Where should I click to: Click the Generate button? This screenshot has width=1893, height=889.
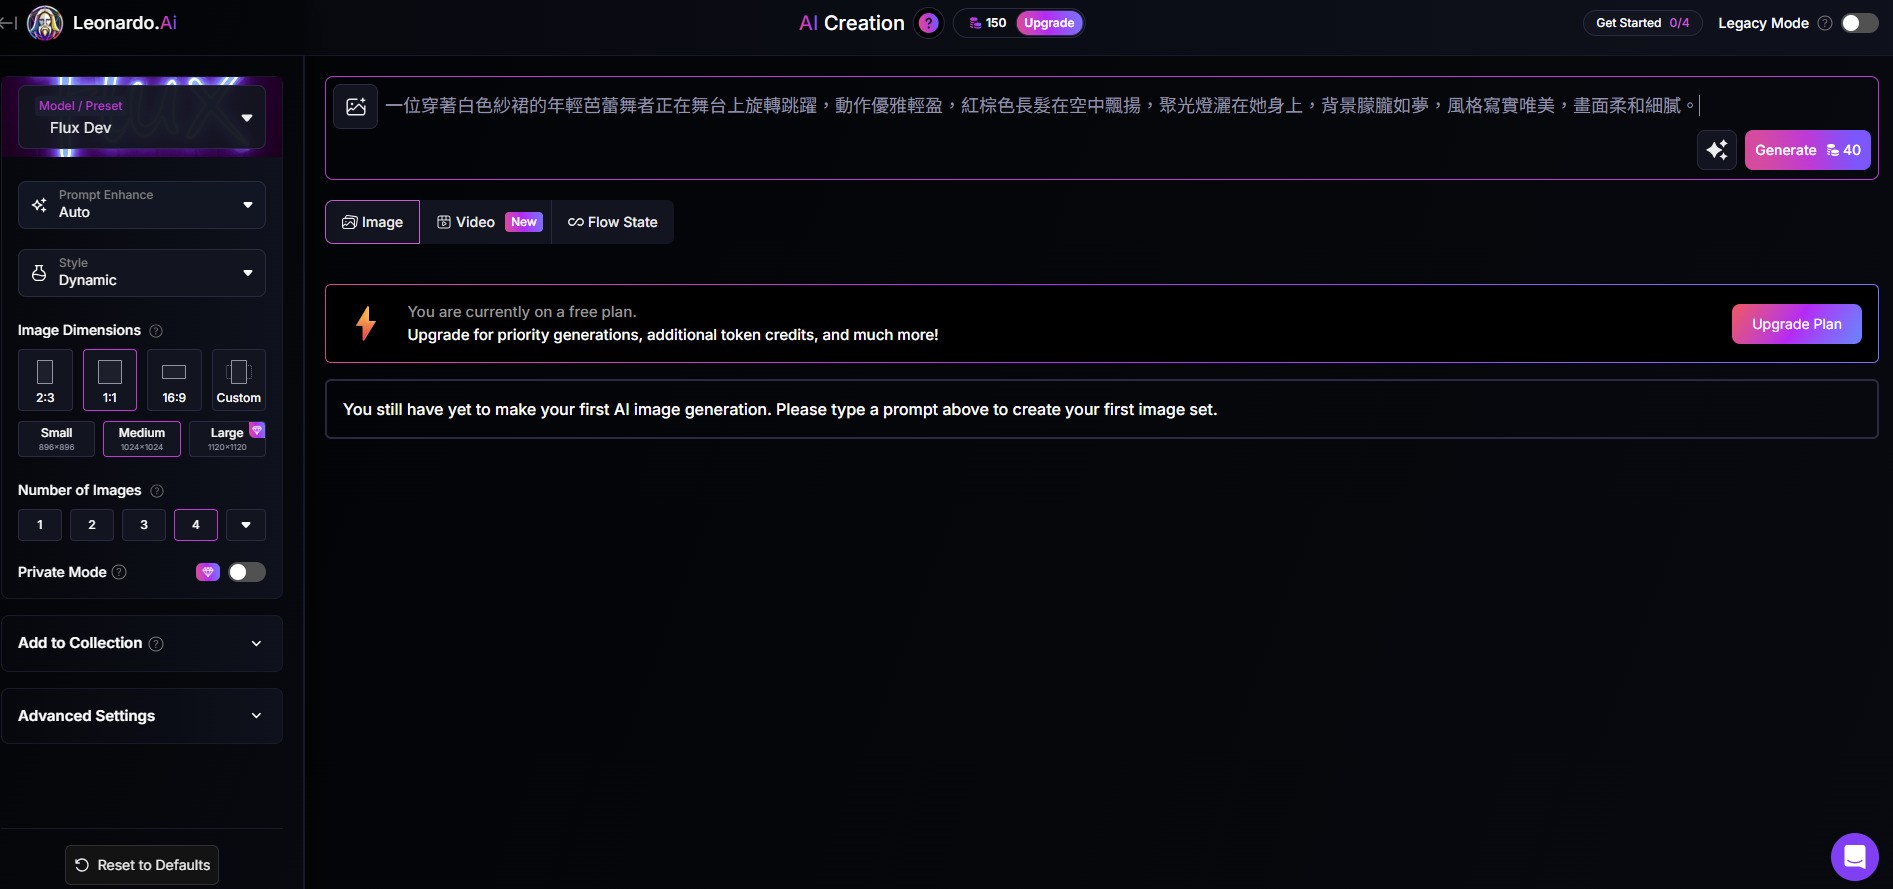(x=1806, y=150)
